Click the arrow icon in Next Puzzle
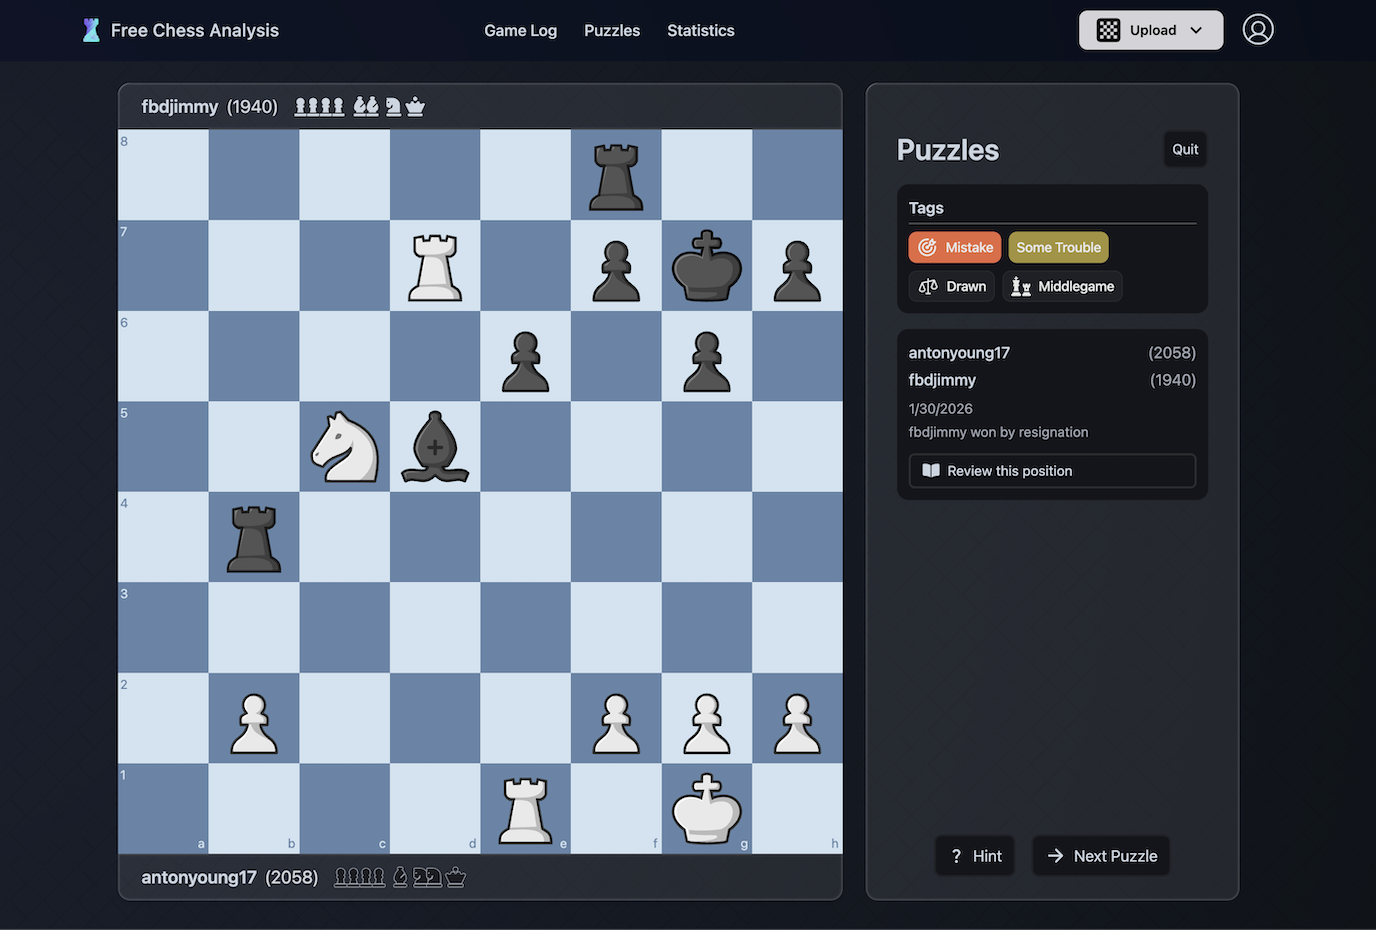The image size is (1376, 930). click(x=1055, y=856)
